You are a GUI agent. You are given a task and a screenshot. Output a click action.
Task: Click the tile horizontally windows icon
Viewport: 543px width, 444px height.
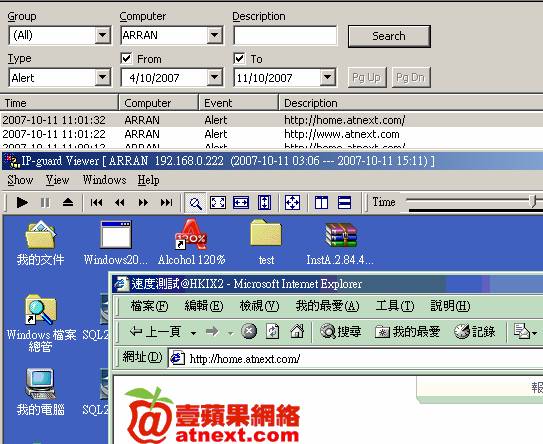coord(344,202)
